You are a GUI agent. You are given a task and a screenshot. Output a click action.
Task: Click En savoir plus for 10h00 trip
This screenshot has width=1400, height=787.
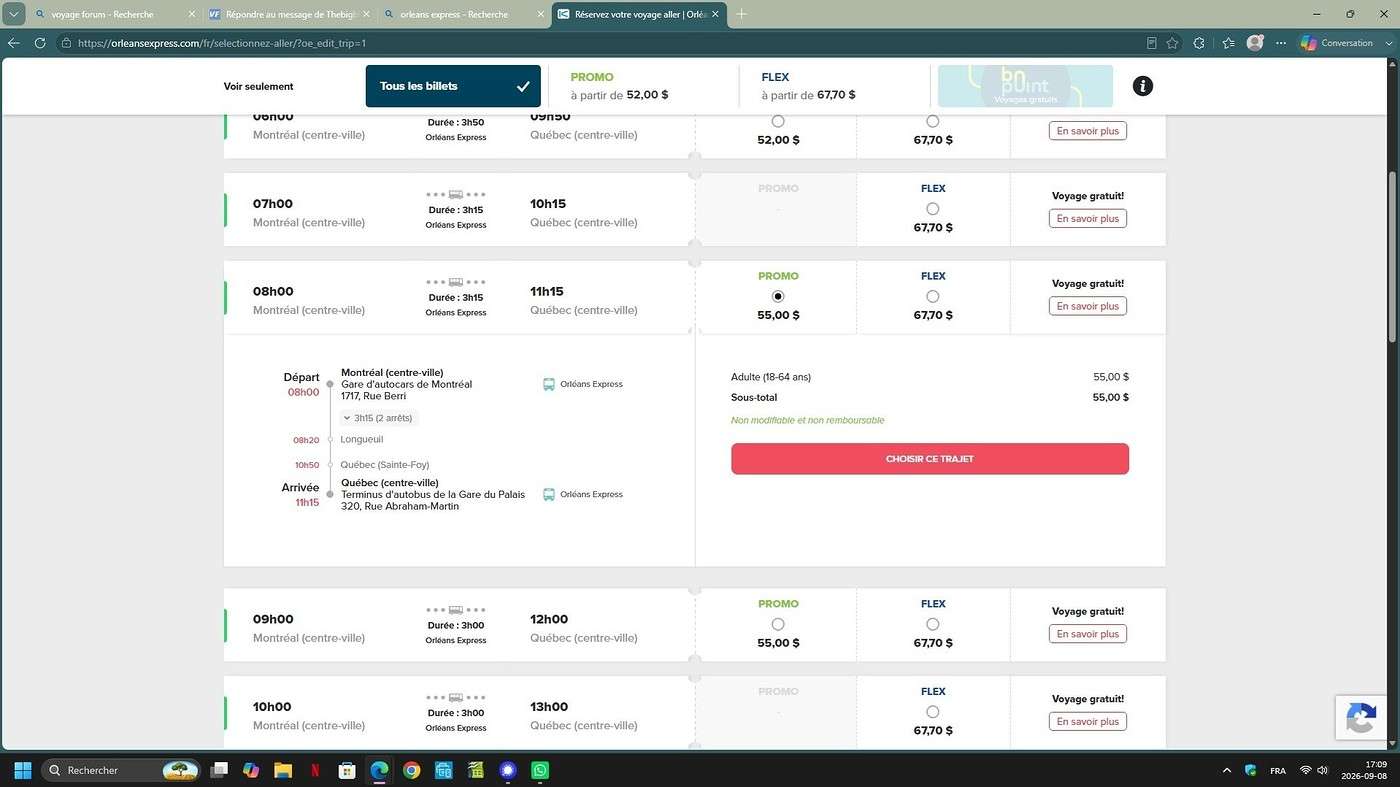pyautogui.click(x=1088, y=721)
